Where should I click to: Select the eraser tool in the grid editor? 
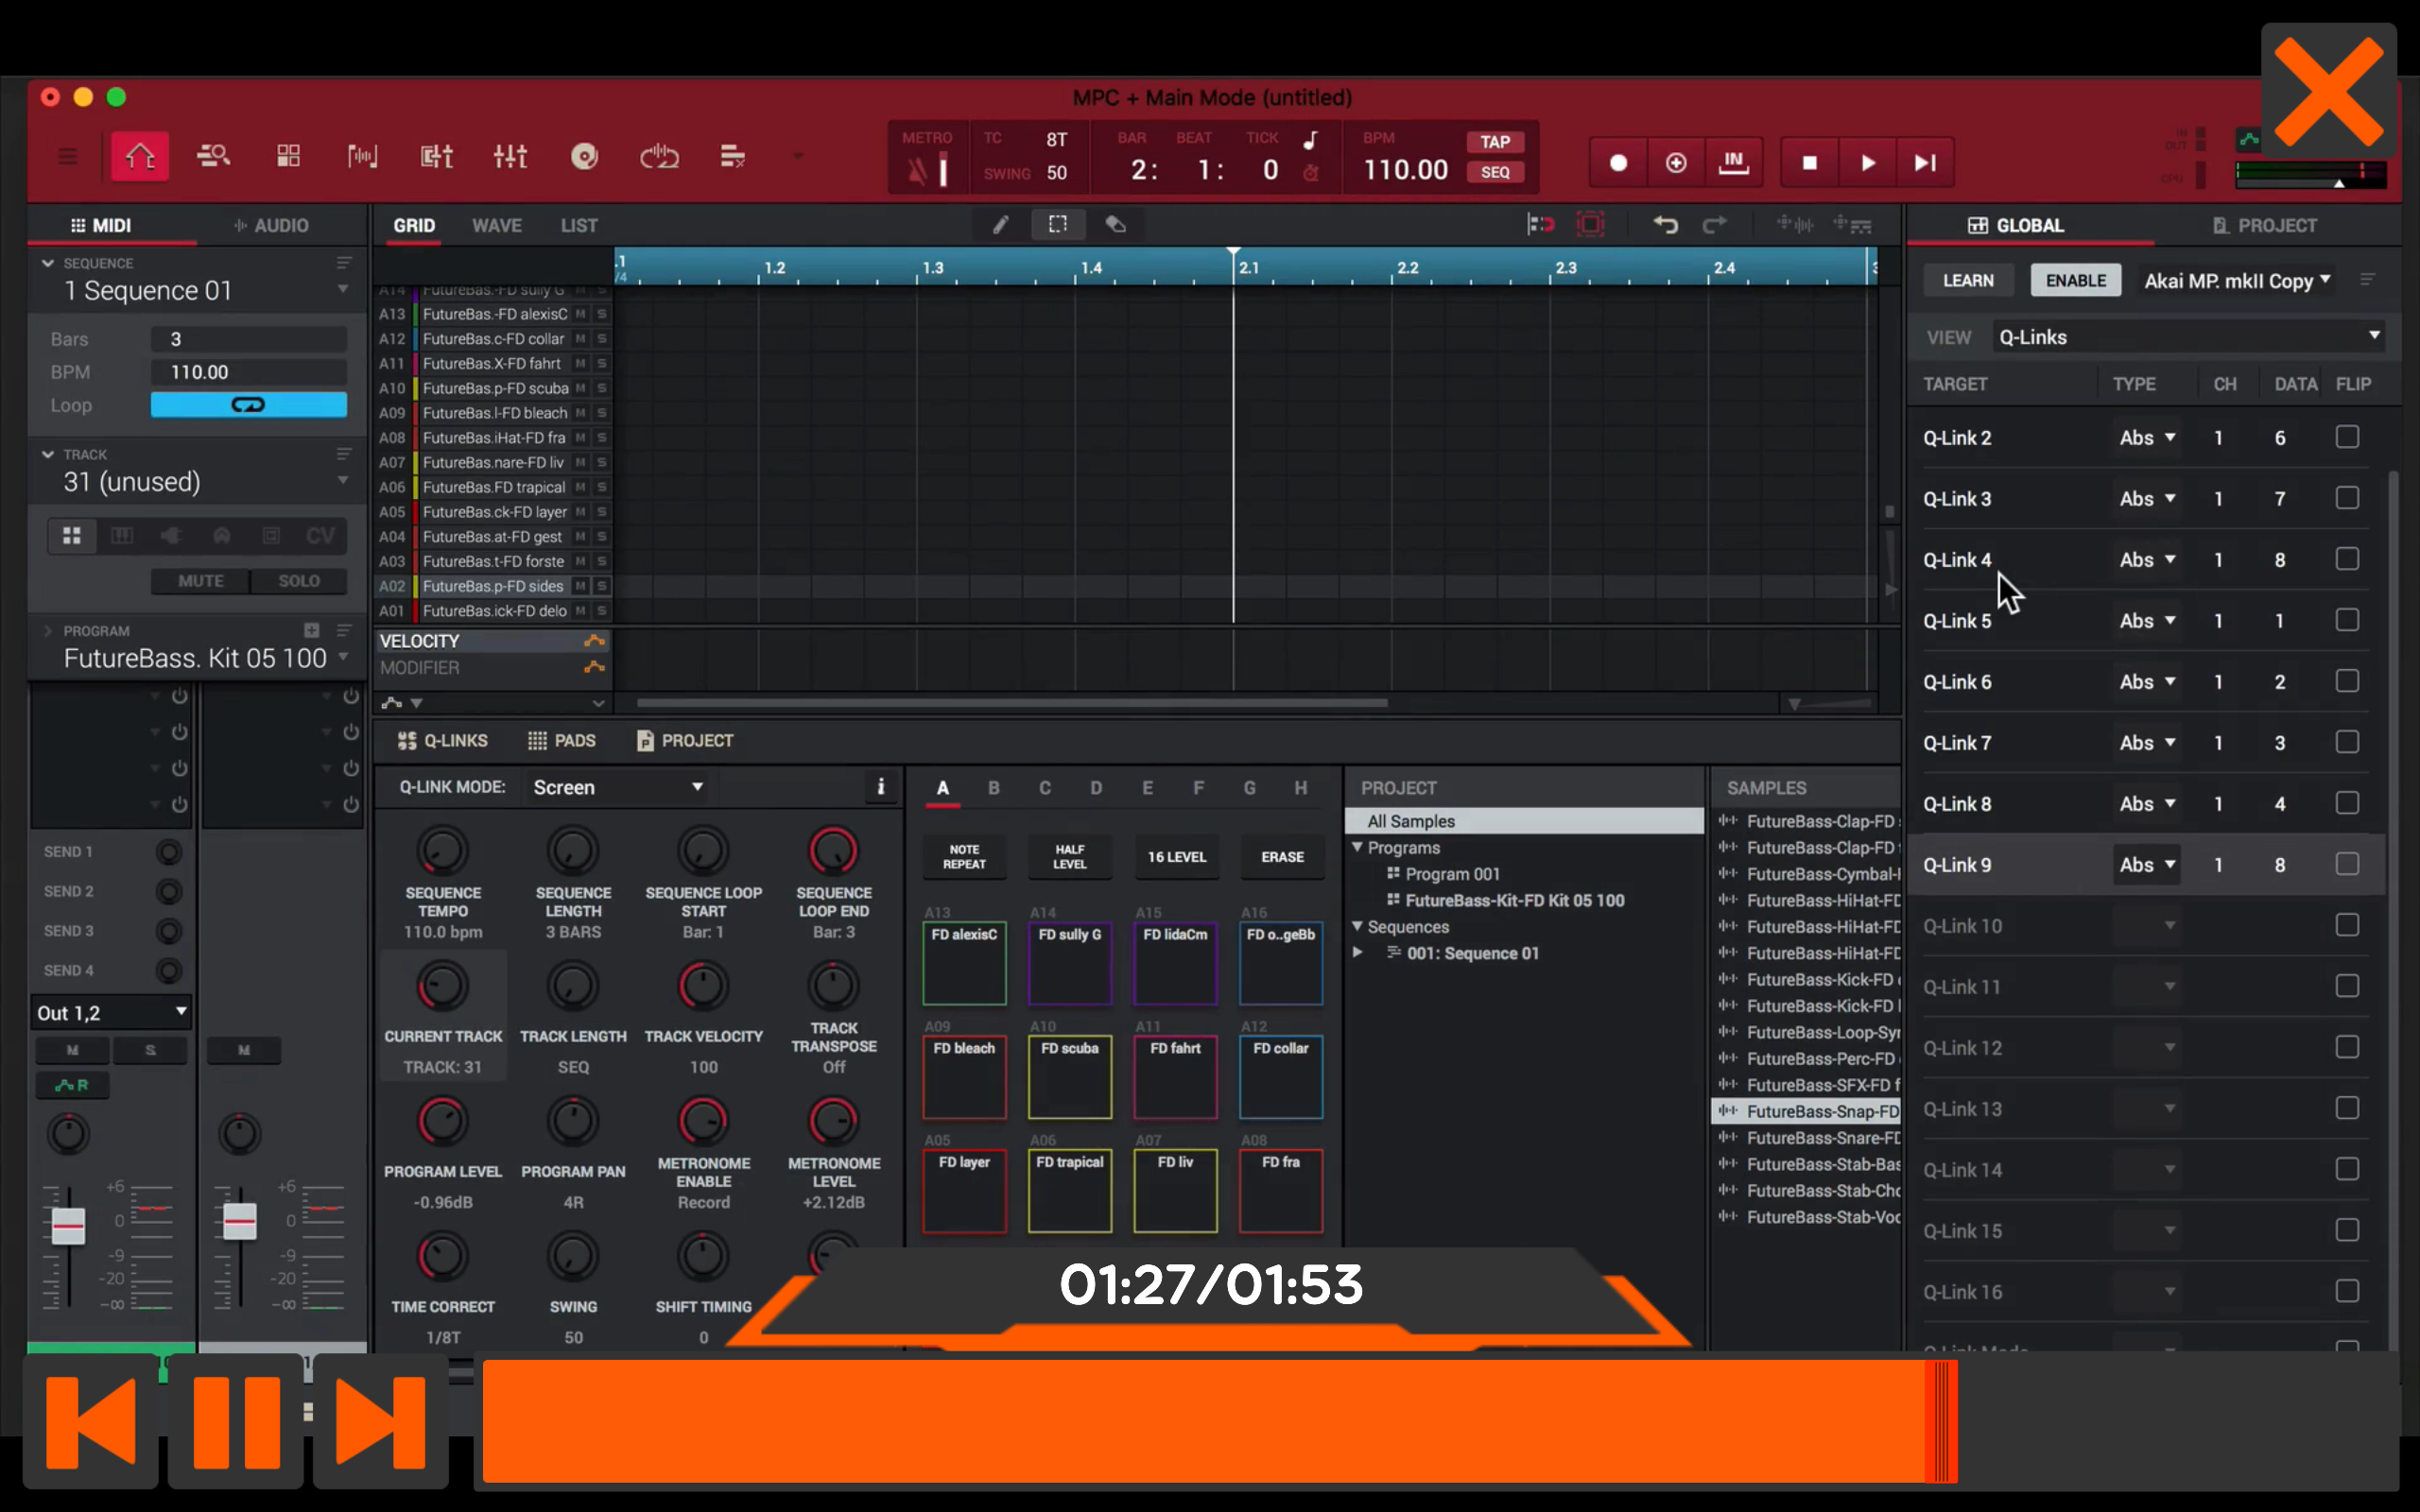1115,224
